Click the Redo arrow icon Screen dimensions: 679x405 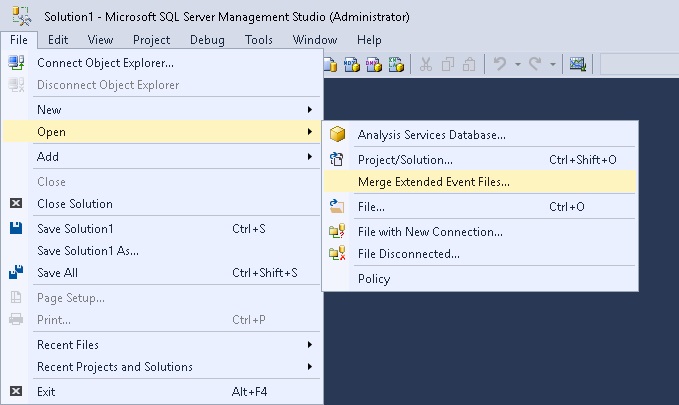(x=535, y=65)
